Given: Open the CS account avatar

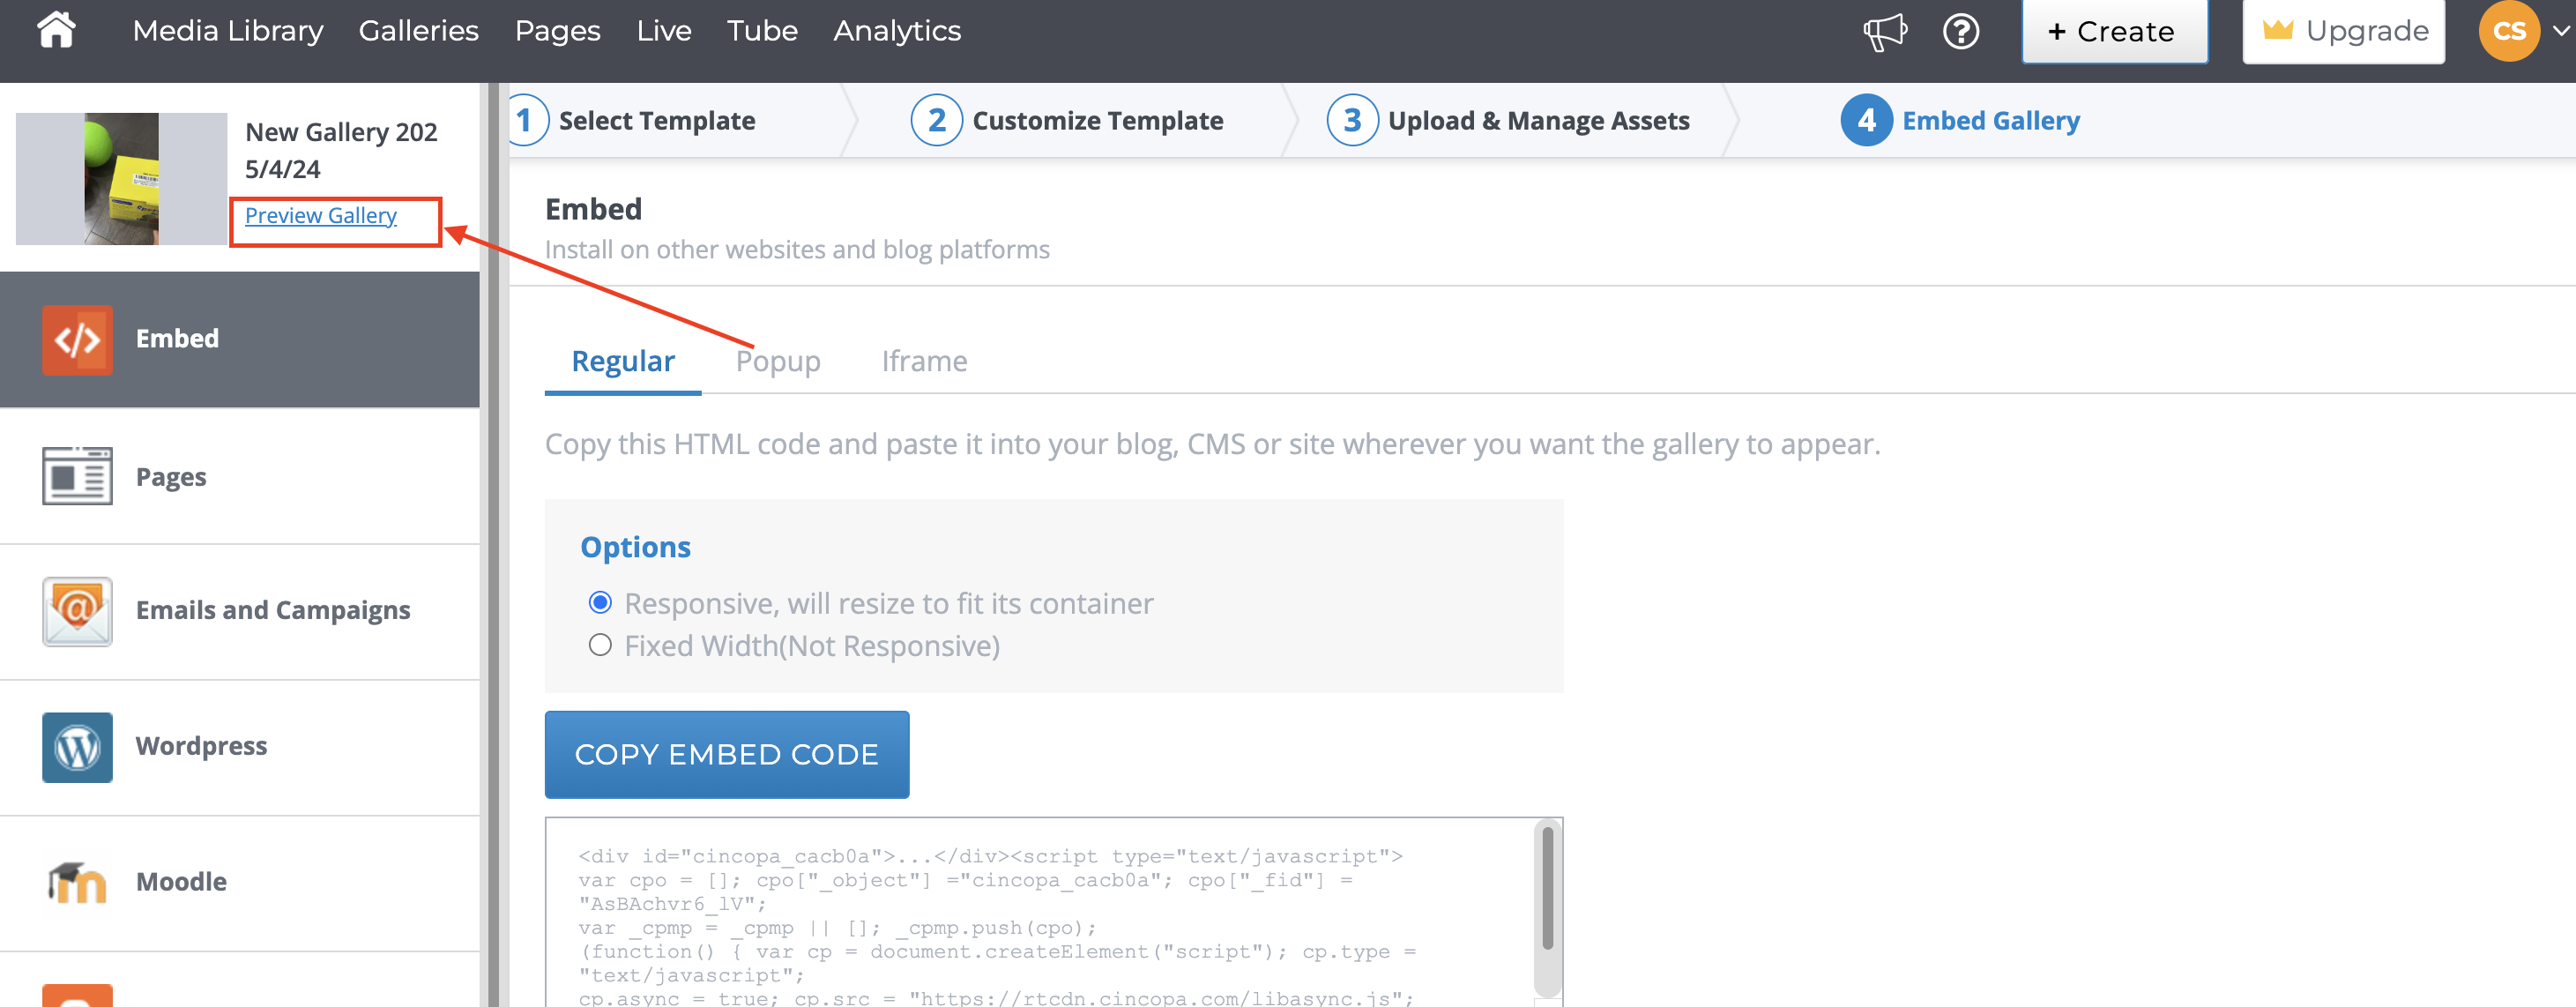Looking at the screenshot, I should pyautogui.click(x=2509, y=31).
